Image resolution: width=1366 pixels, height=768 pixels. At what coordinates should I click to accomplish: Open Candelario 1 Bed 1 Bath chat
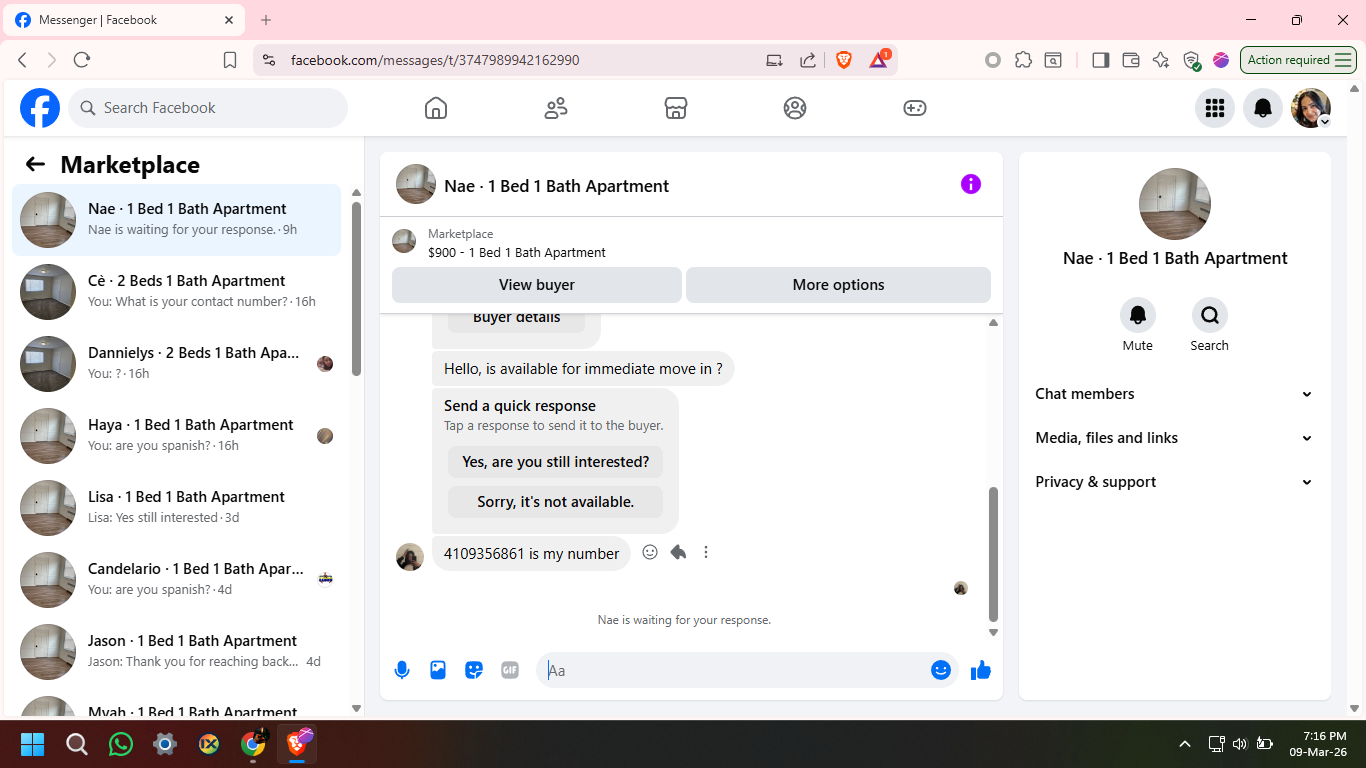click(x=176, y=580)
